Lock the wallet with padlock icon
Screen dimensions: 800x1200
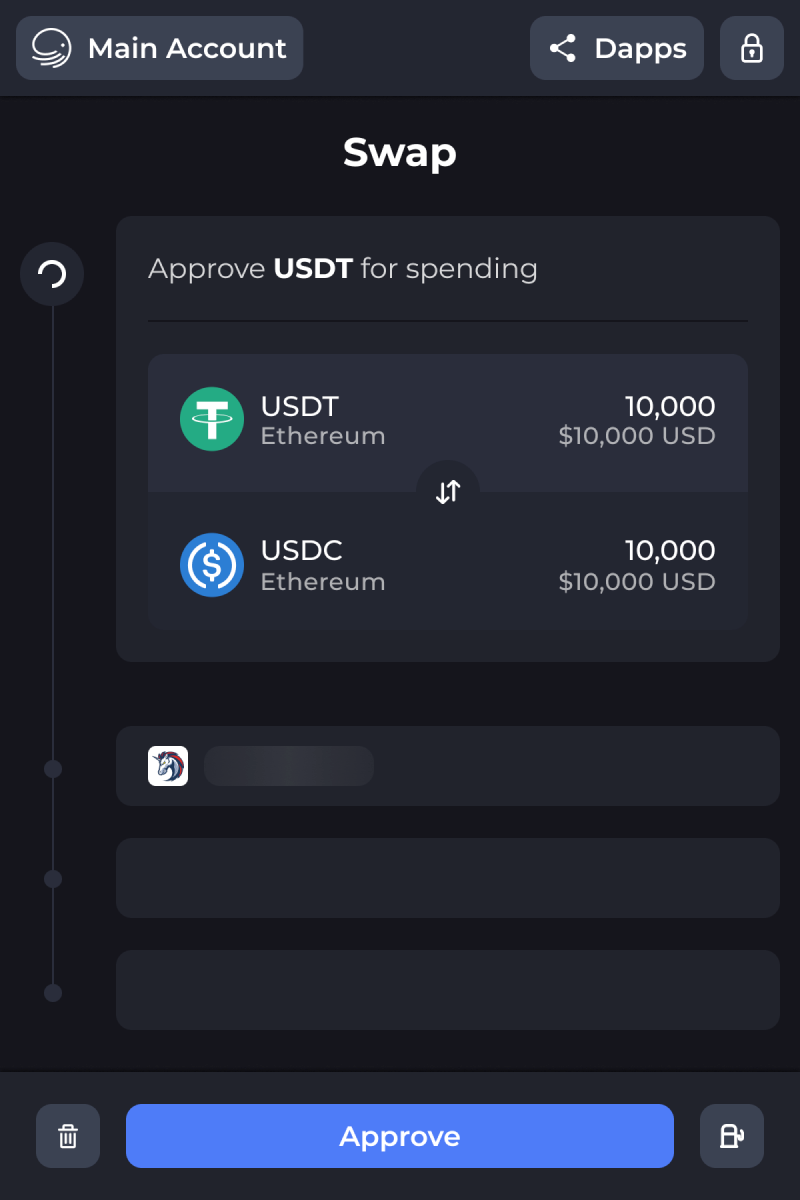(x=752, y=48)
